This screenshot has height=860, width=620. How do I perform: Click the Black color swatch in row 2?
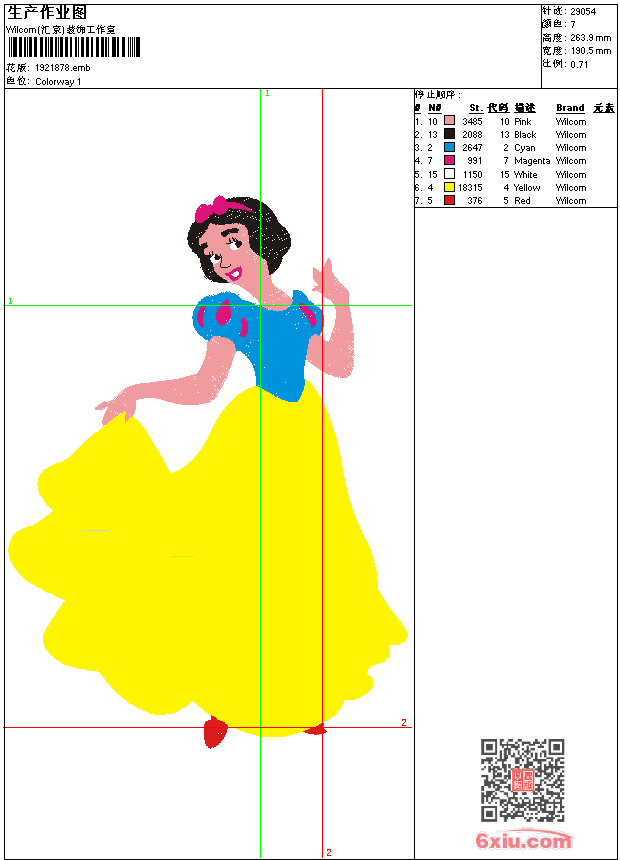coord(449,134)
